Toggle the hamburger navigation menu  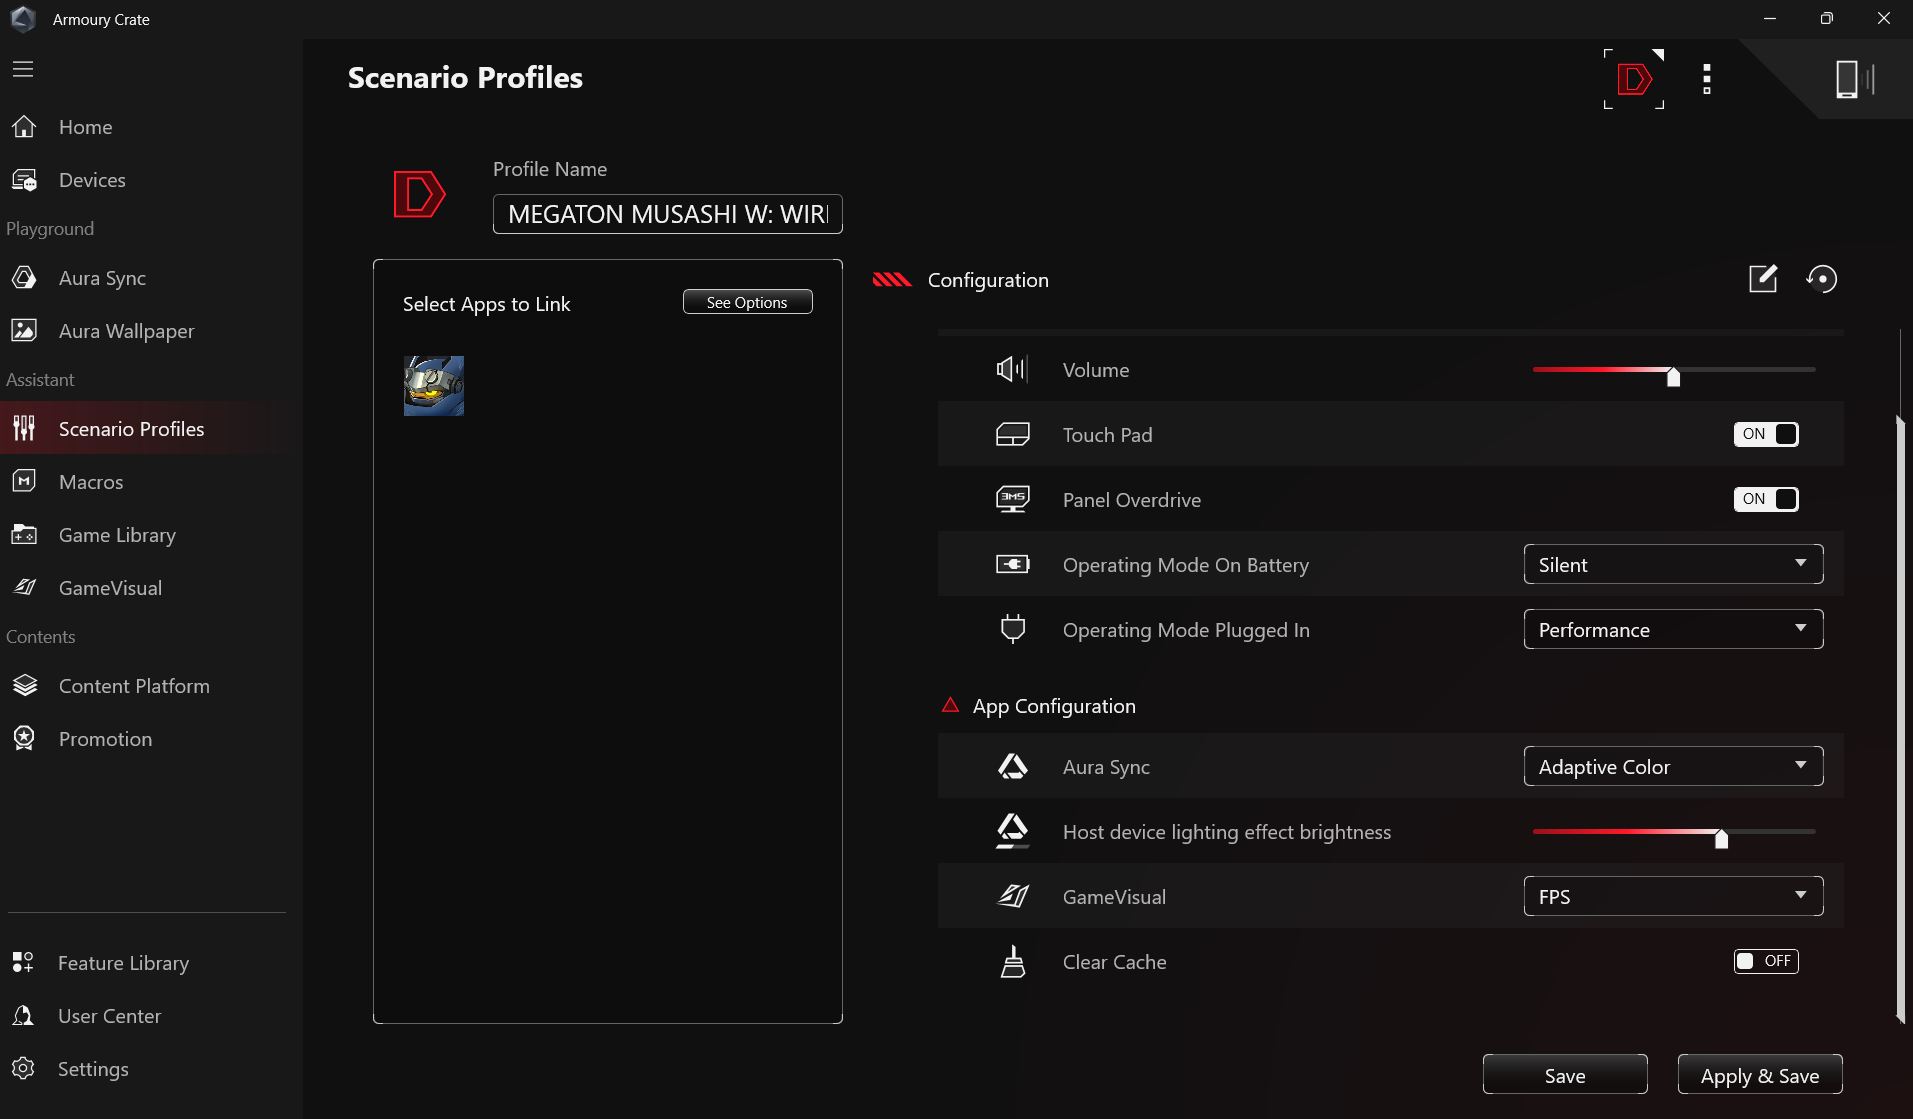tap(23, 69)
